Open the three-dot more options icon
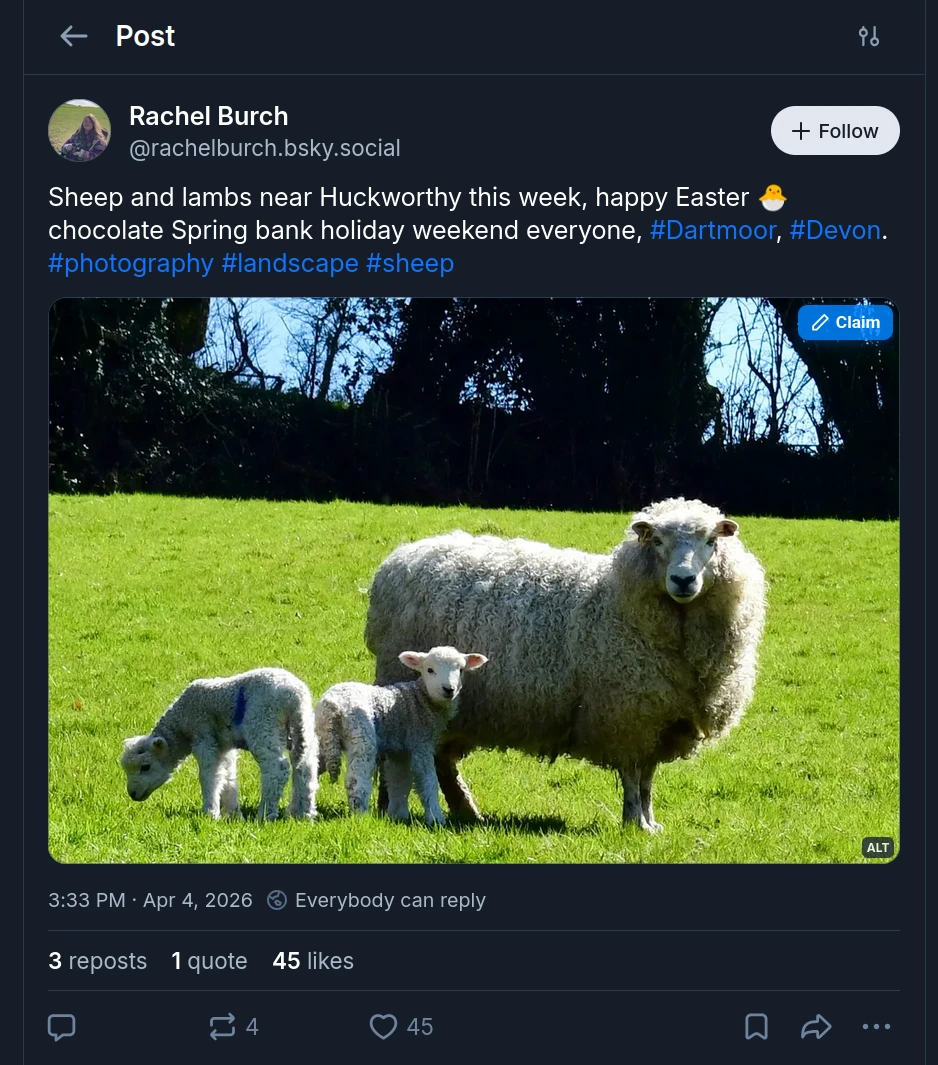Image resolution: width=938 pixels, height=1065 pixels. tap(876, 1026)
